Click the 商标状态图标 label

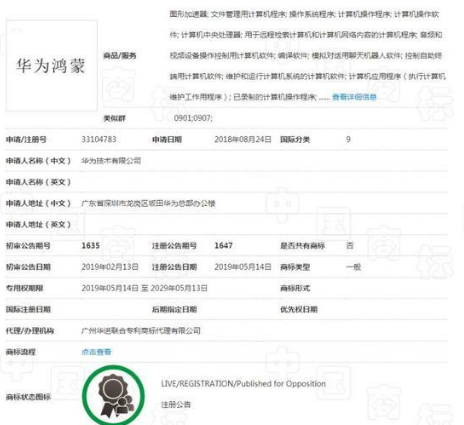click(x=28, y=397)
